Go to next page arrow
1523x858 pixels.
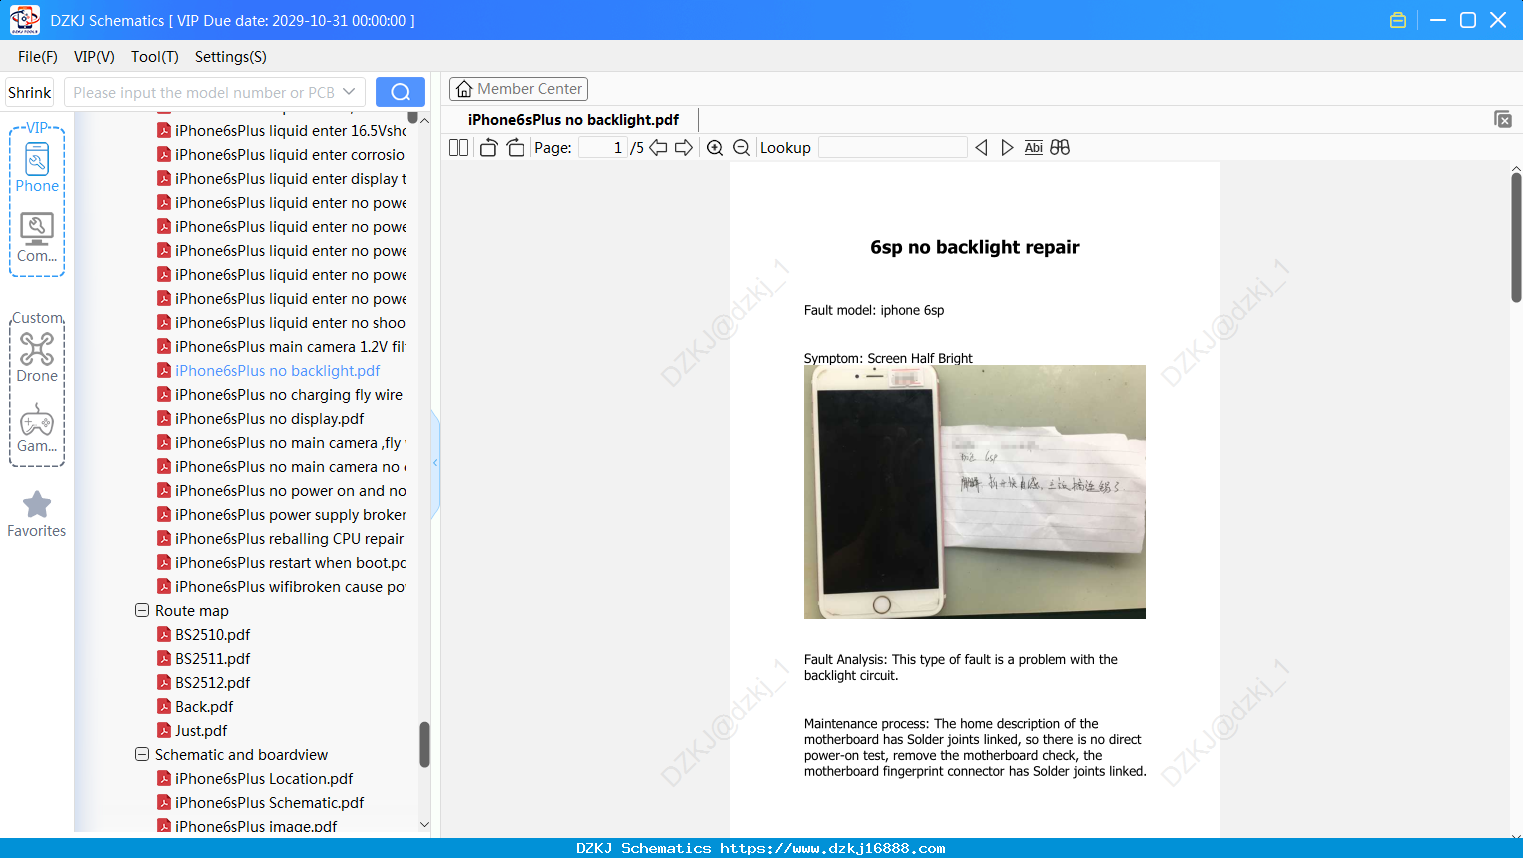(684, 148)
